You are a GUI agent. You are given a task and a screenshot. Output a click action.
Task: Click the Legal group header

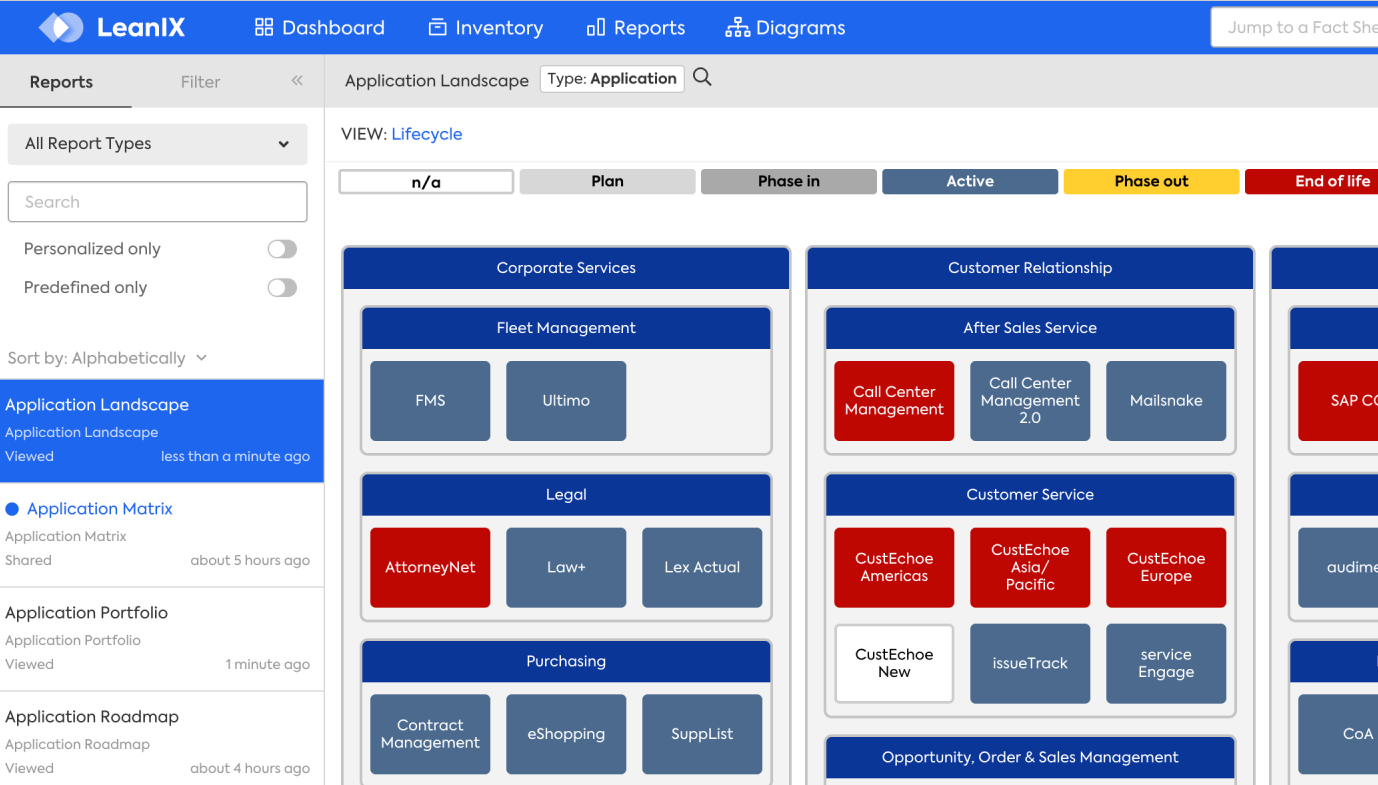[x=566, y=495]
